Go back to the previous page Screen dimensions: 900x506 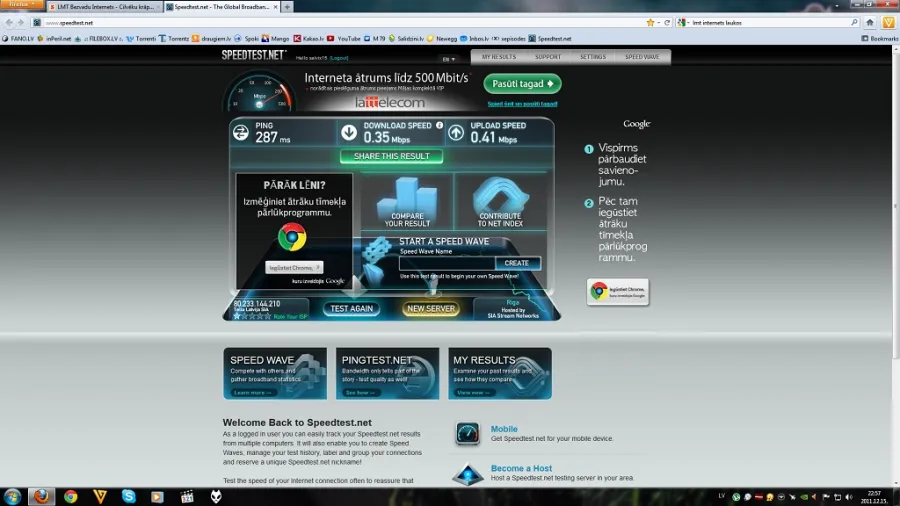9,22
